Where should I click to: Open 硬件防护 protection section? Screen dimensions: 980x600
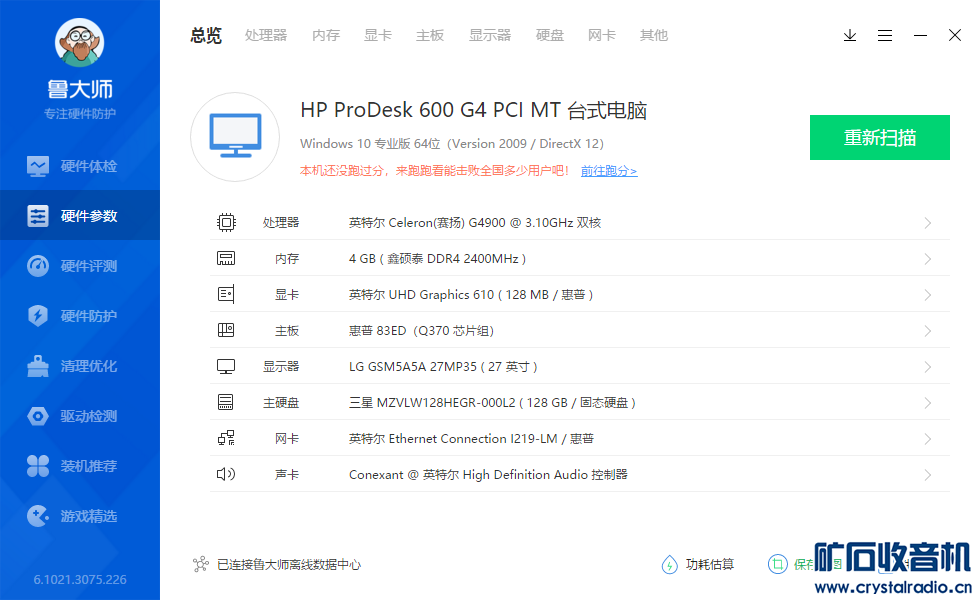click(80, 316)
